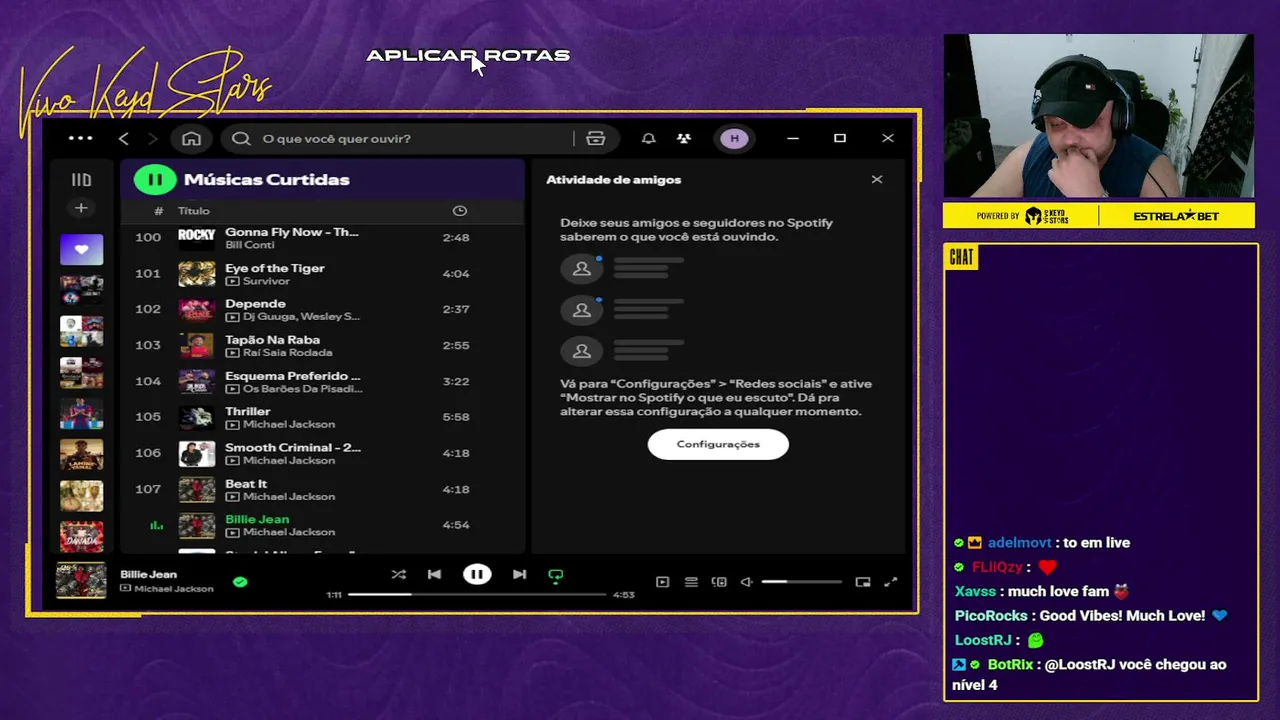Screen dimensions: 1280x720
Task: Go forward with the right arrow
Action: point(152,139)
